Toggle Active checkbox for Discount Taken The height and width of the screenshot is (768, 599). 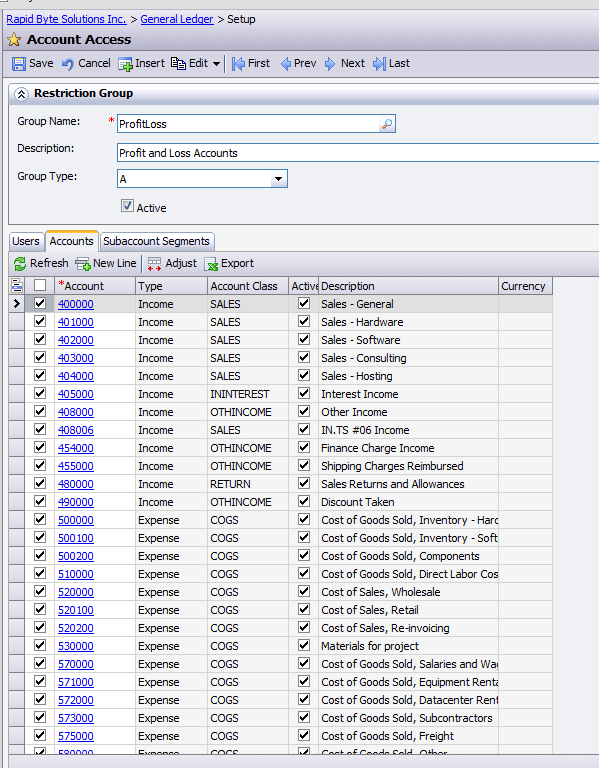point(304,501)
